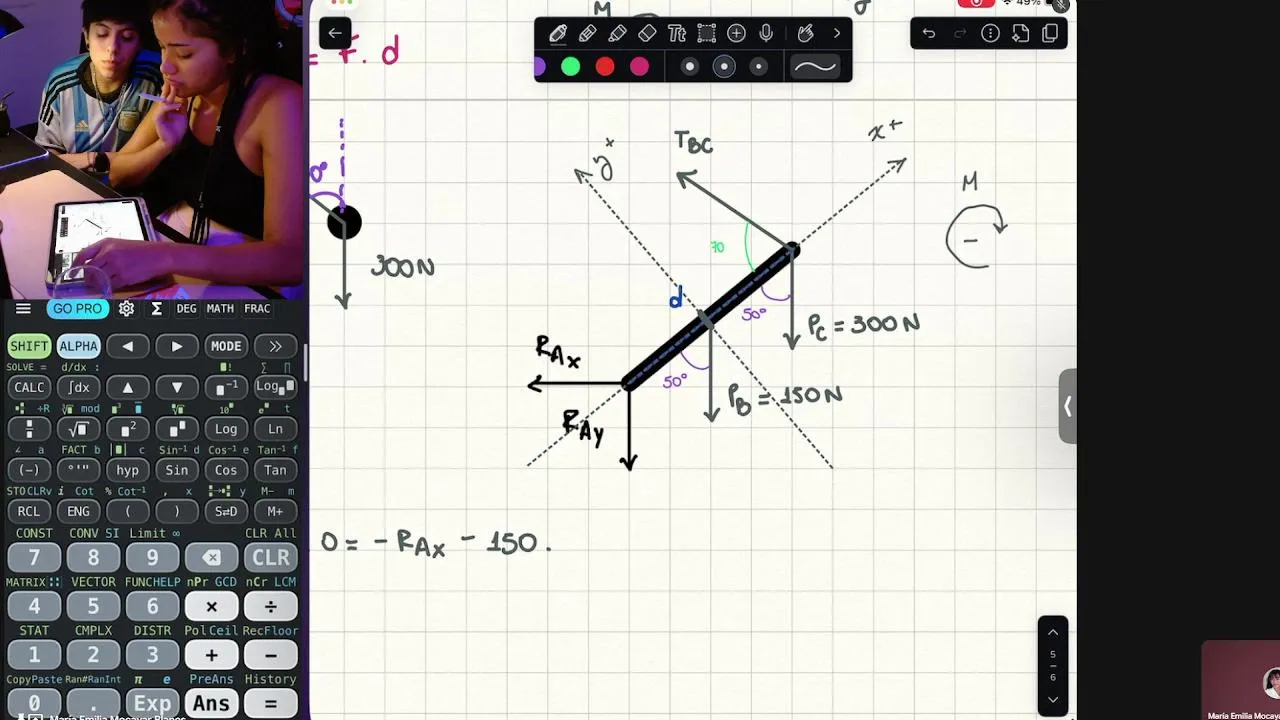Toggle the SHIFT key
The height and width of the screenshot is (720, 1280).
click(29, 346)
